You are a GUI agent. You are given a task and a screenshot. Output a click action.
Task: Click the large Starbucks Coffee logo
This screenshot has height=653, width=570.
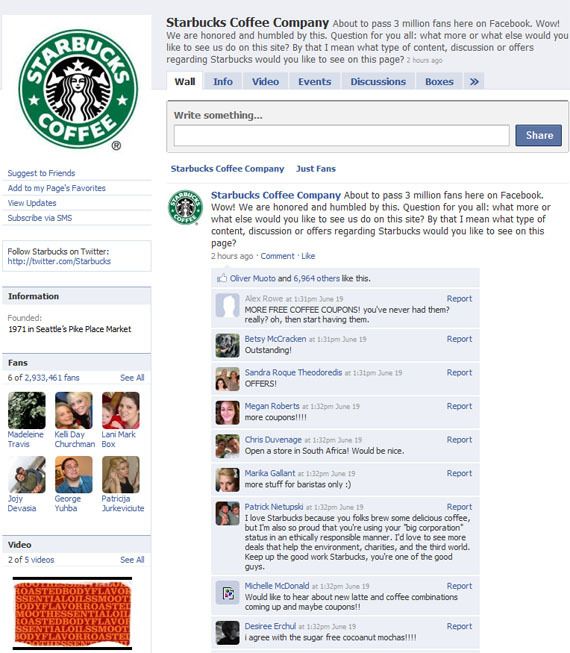(78, 89)
